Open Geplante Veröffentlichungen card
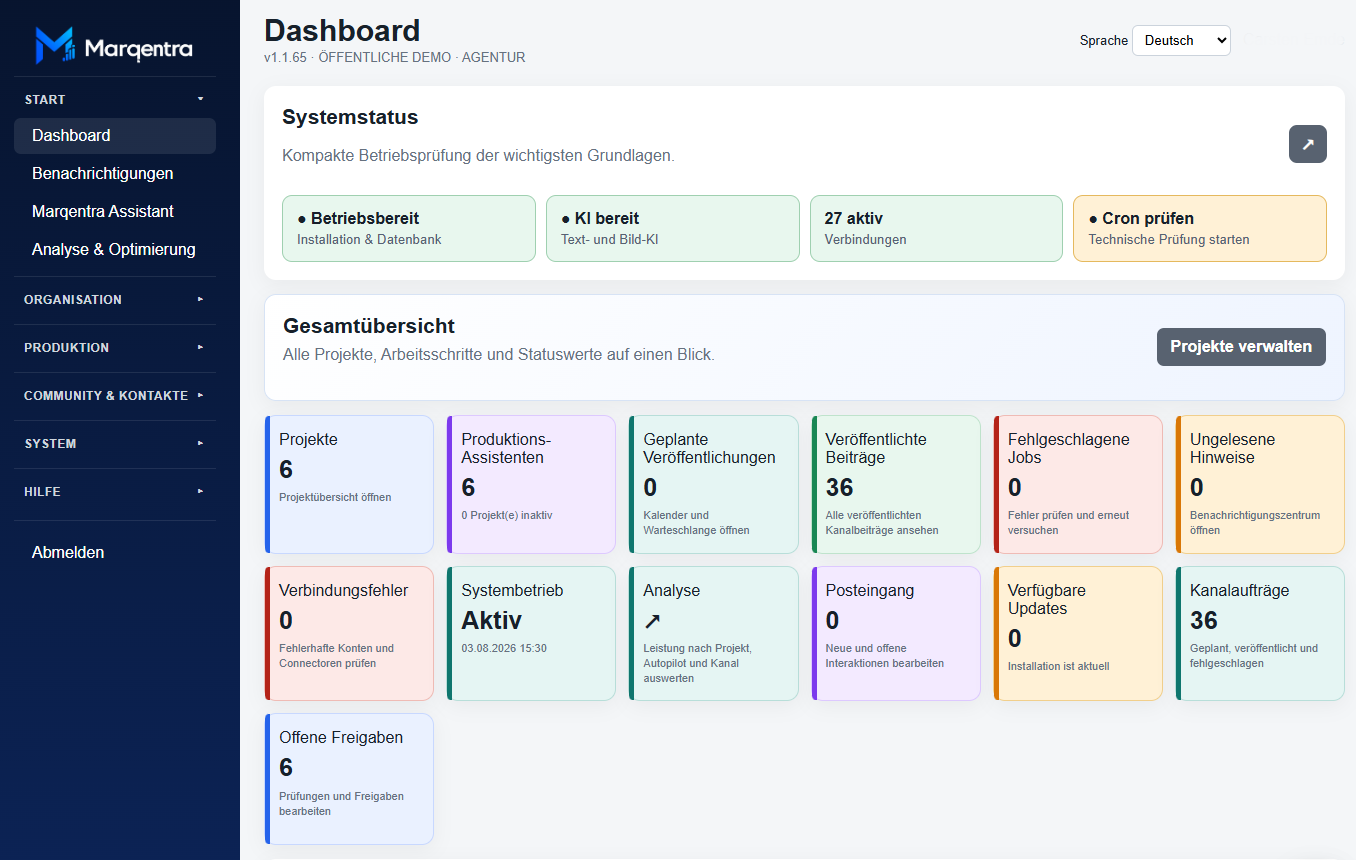 (713, 484)
